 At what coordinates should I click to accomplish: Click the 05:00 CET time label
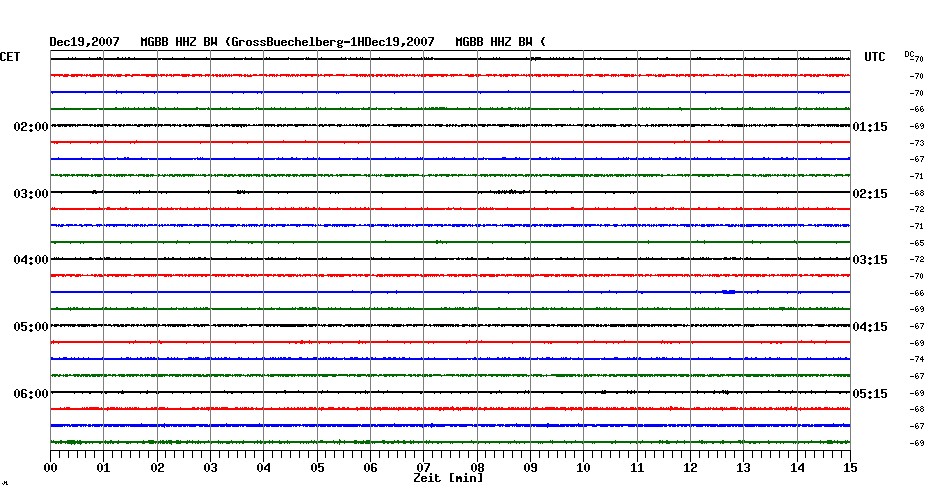31,327
